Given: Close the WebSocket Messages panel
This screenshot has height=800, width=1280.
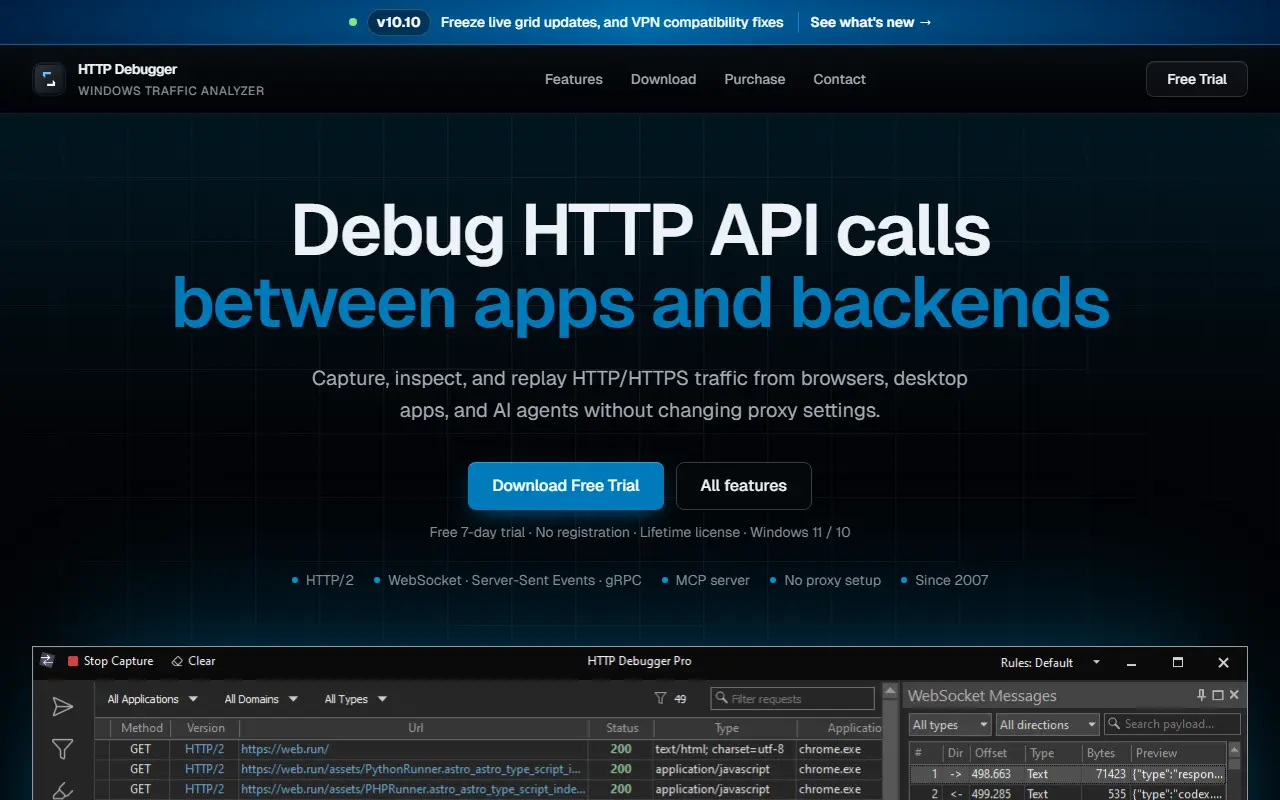Looking at the screenshot, I should 1234,695.
